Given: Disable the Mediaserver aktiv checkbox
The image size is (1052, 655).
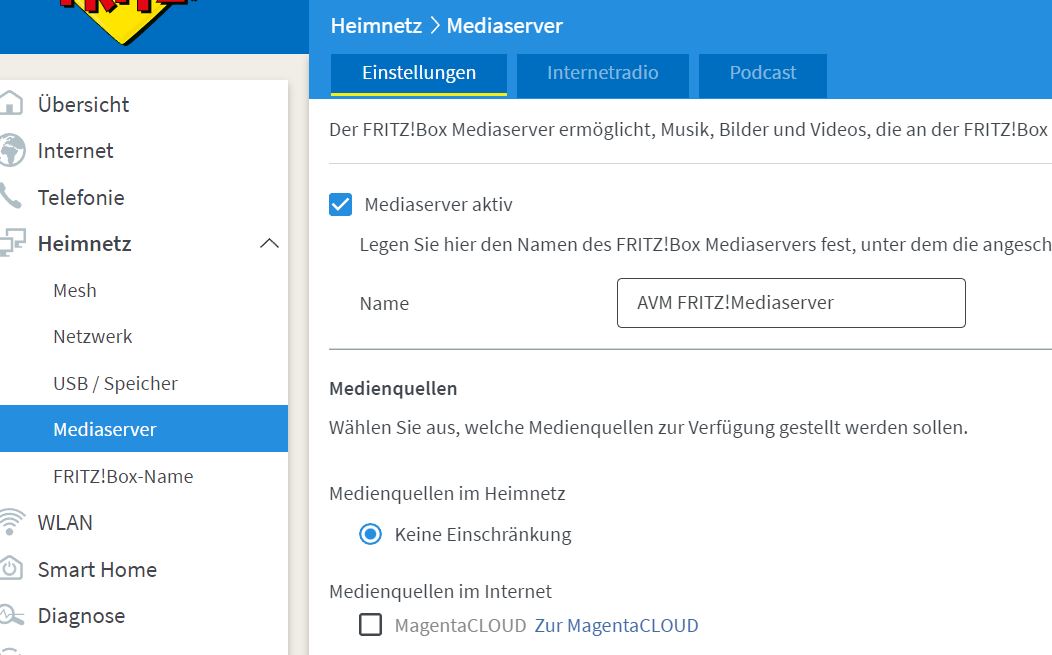Looking at the screenshot, I should pos(341,204).
